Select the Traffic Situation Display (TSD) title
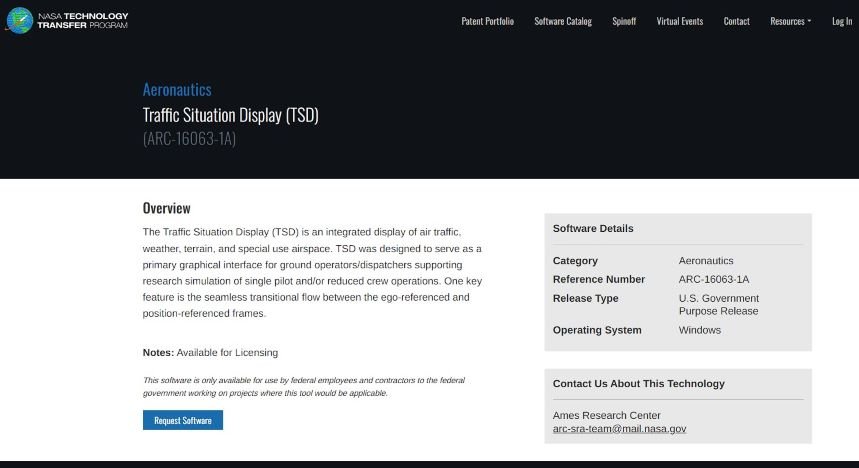 point(231,115)
